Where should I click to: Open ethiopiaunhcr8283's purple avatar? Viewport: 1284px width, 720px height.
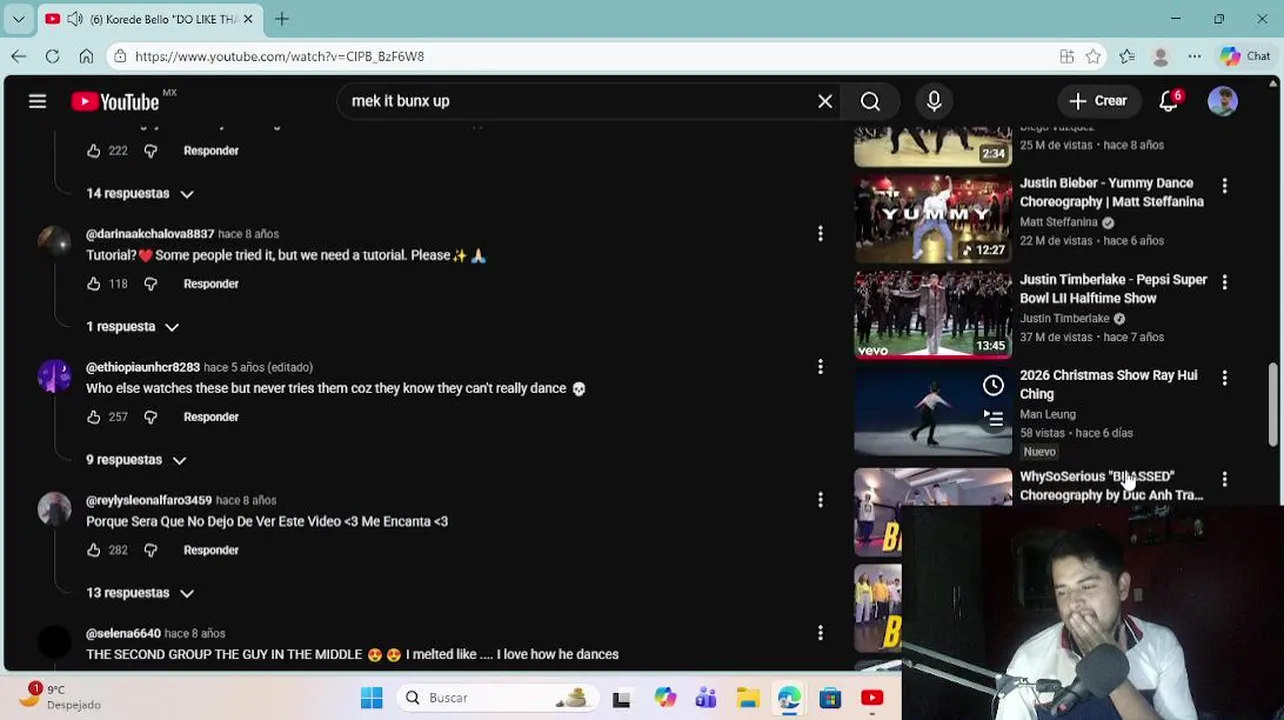click(x=54, y=376)
